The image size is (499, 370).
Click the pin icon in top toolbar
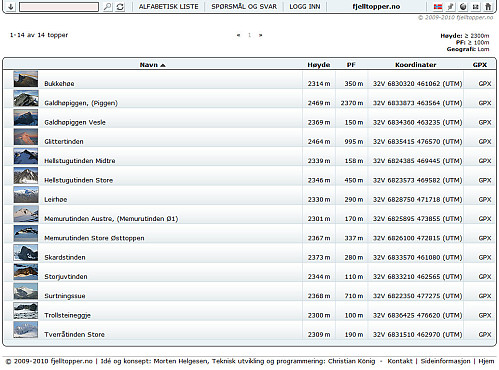pyautogui.click(x=451, y=6)
